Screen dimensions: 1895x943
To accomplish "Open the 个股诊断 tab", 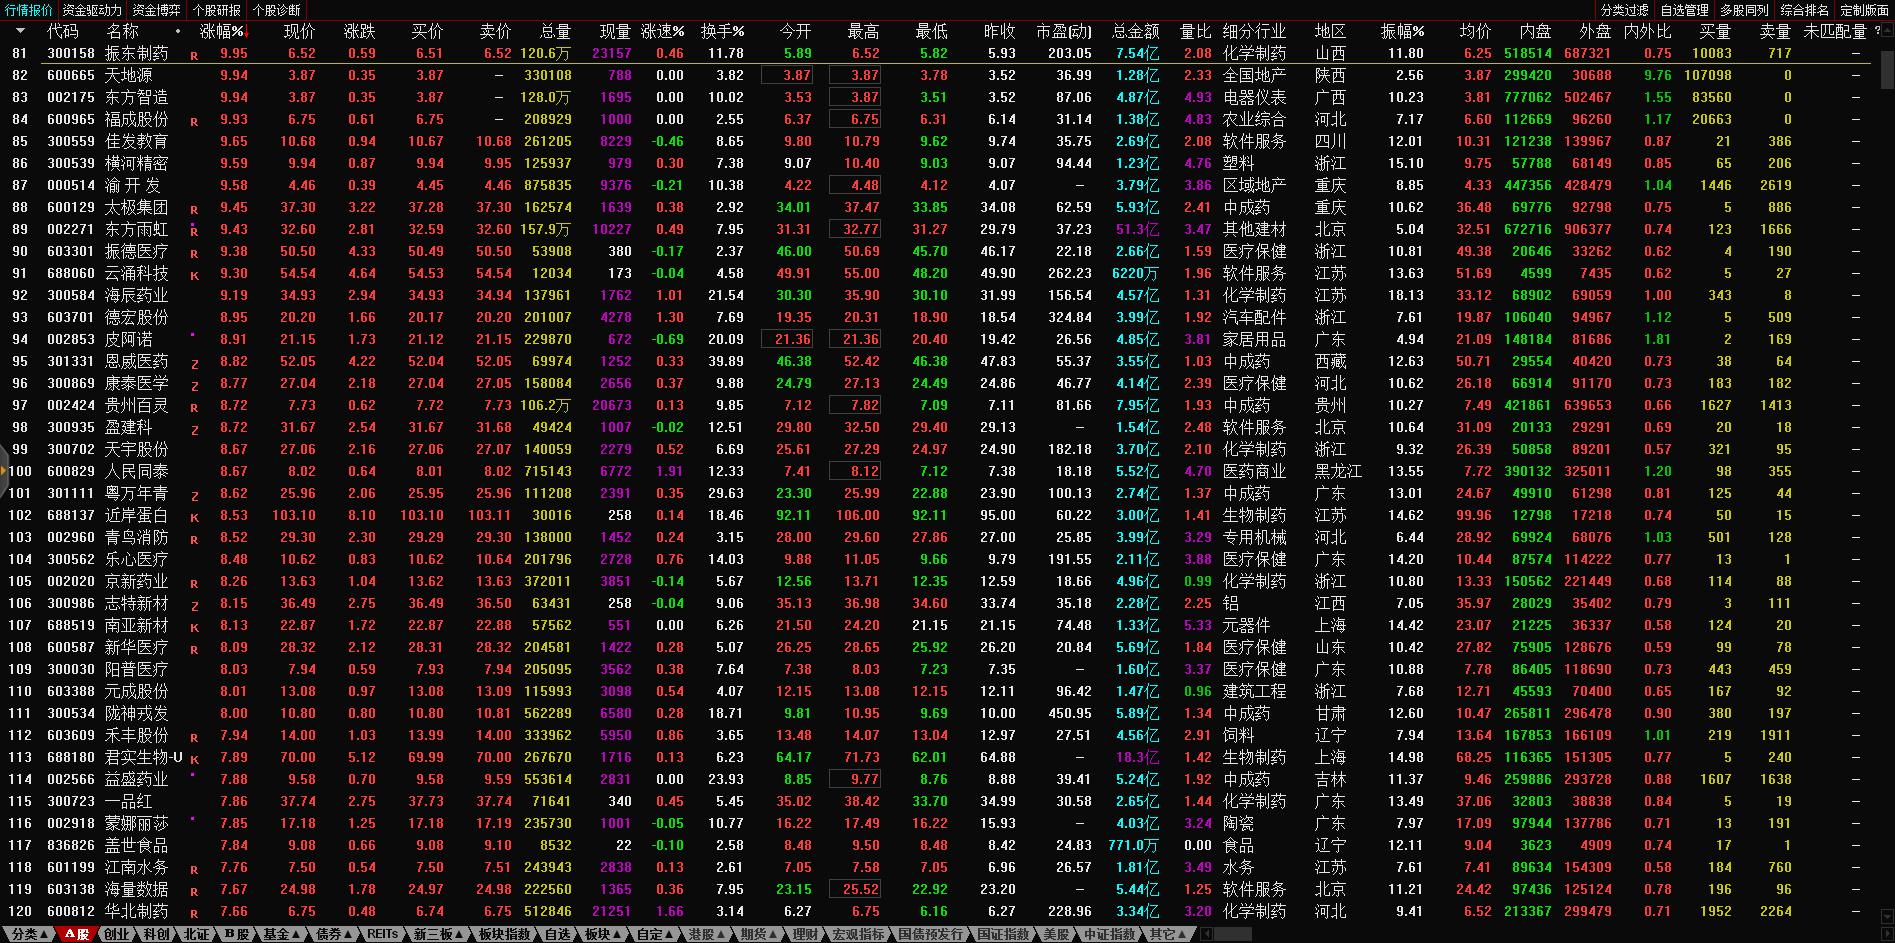I will 276,10.
